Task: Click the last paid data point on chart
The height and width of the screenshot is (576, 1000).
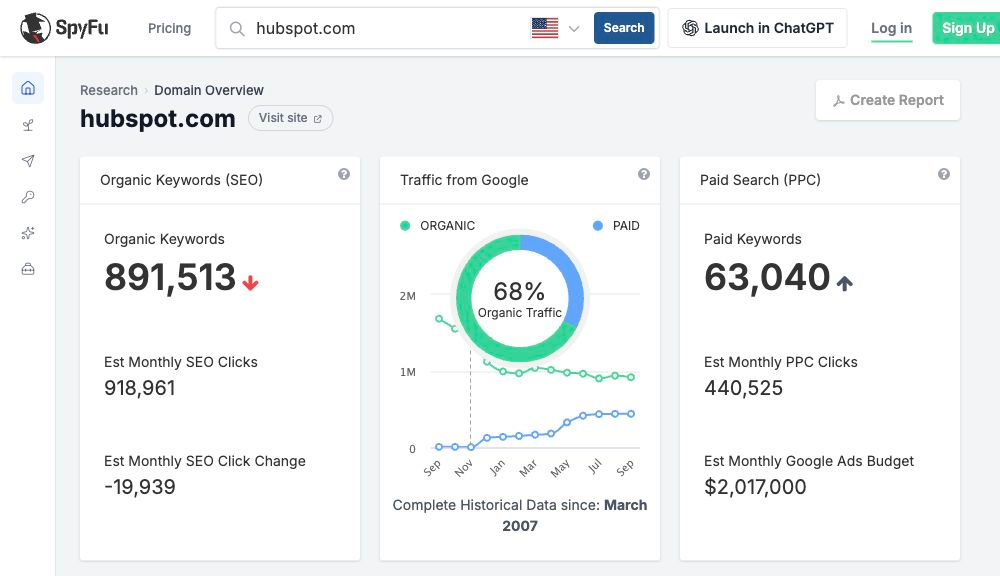Action: click(631, 414)
